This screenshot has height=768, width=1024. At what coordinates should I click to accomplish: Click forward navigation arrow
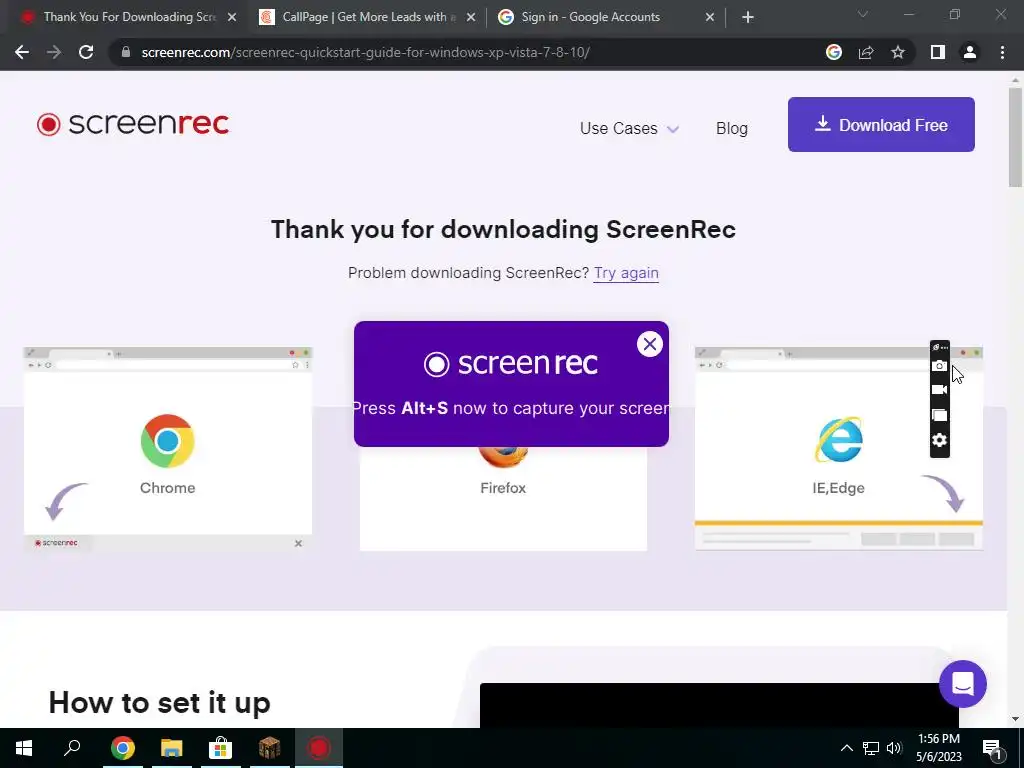tap(54, 52)
